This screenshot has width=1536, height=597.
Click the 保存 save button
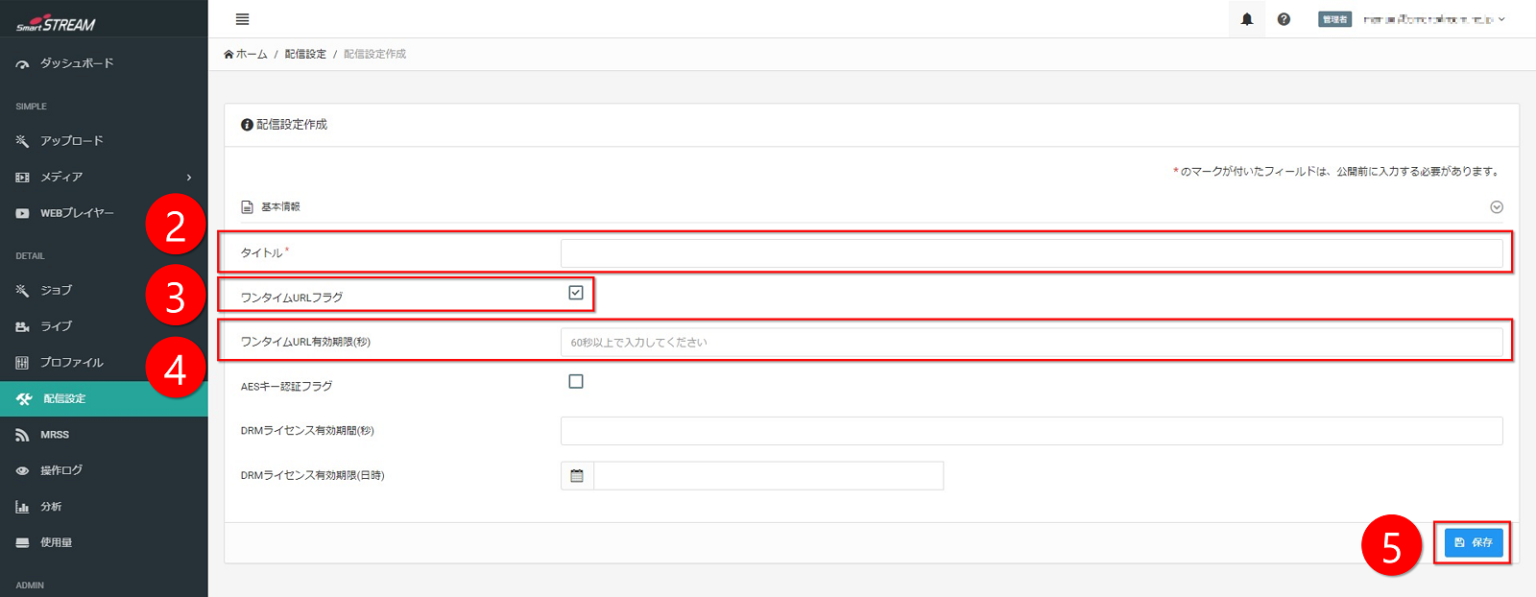coord(1473,542)
